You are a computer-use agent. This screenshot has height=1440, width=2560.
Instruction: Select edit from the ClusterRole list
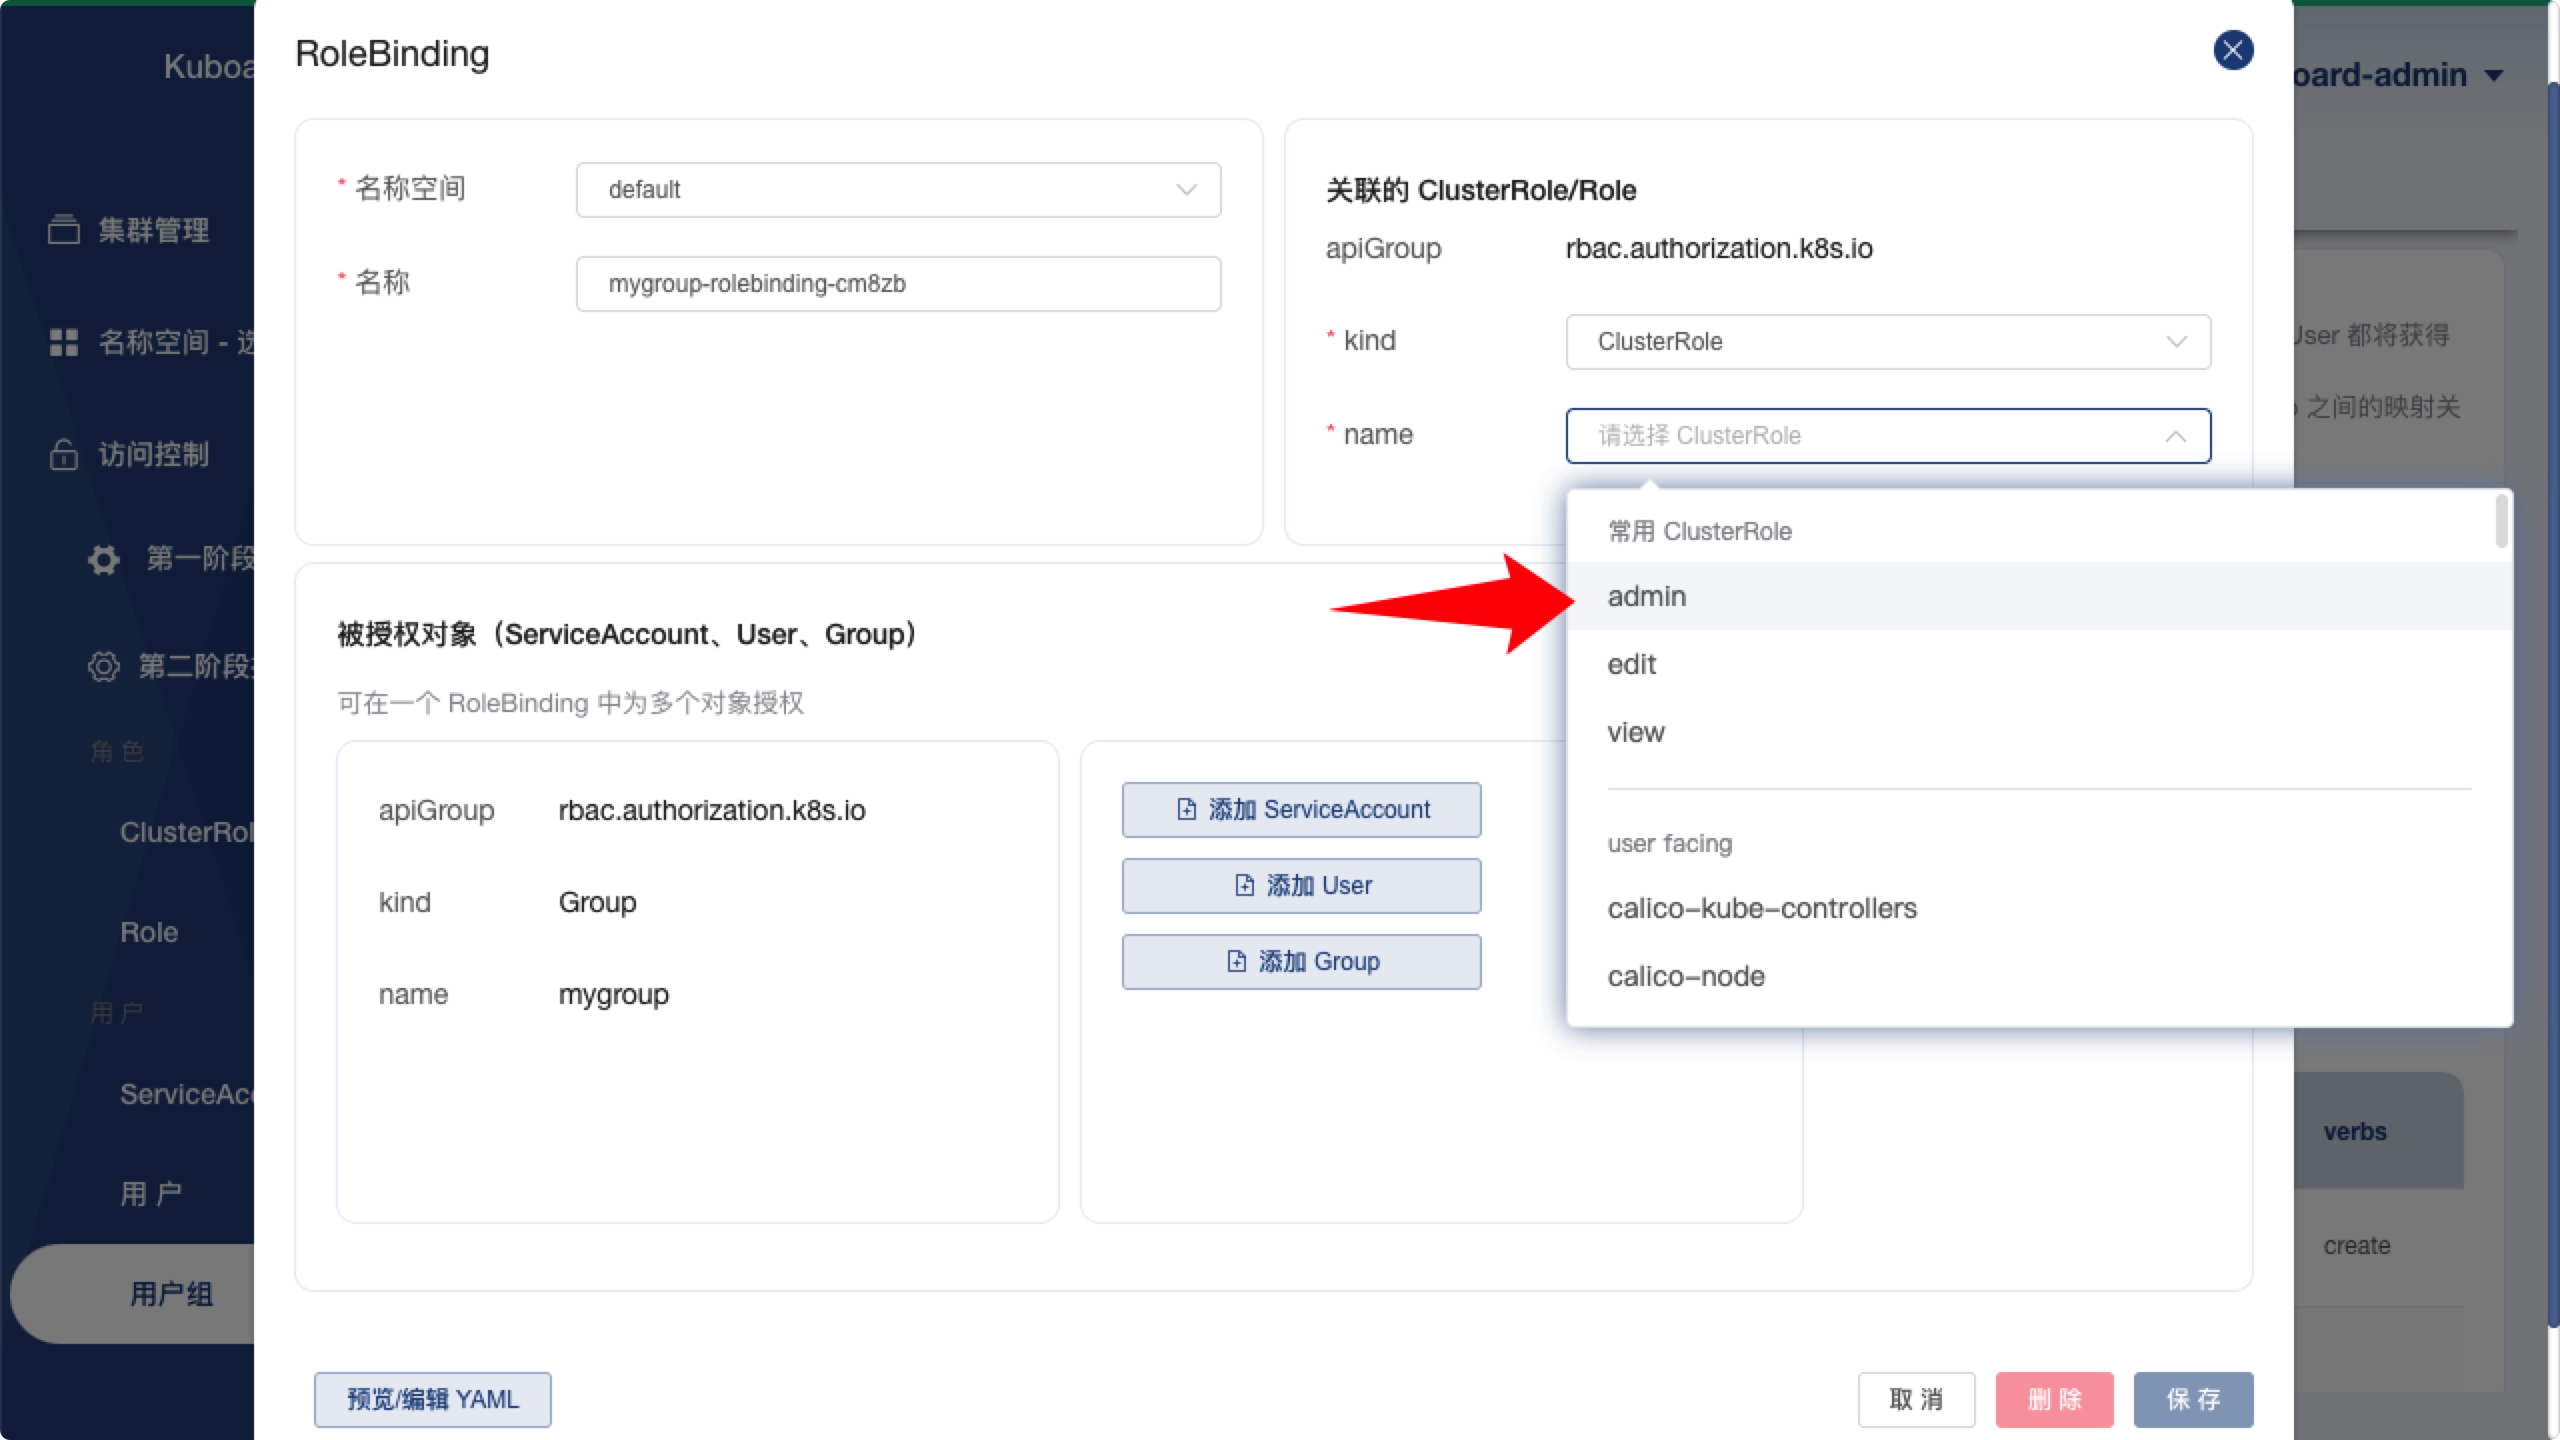[2038, 664]
